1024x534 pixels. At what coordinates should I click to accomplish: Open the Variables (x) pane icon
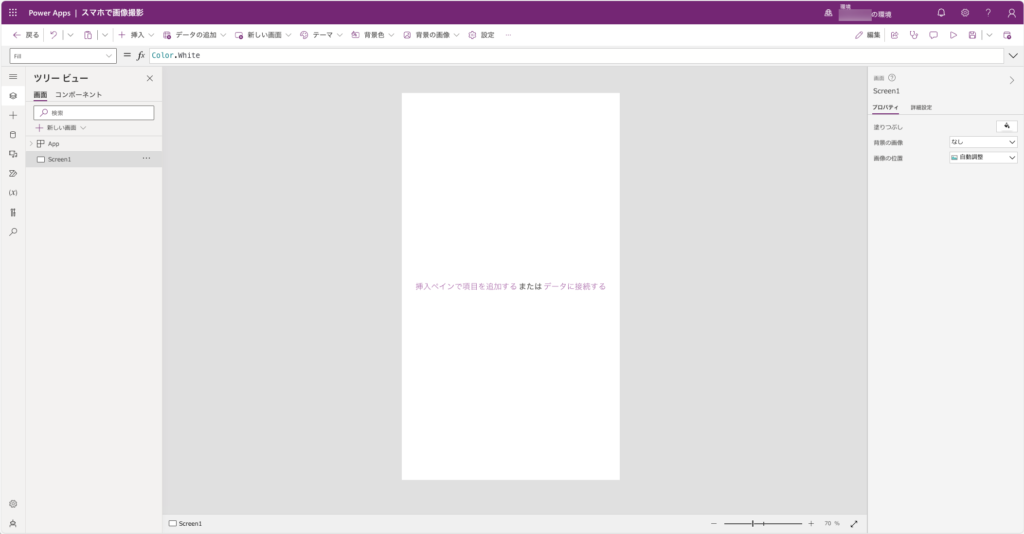(x=13, y=192)
